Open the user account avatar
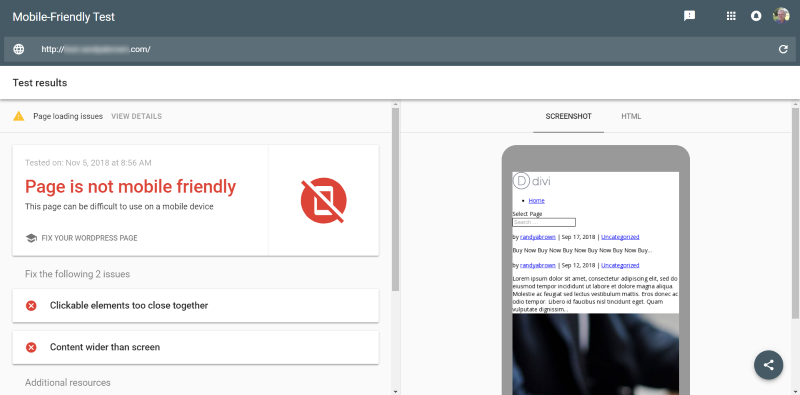Image resolution: width=800 pixels, height=395 pixels. [781, 16]
